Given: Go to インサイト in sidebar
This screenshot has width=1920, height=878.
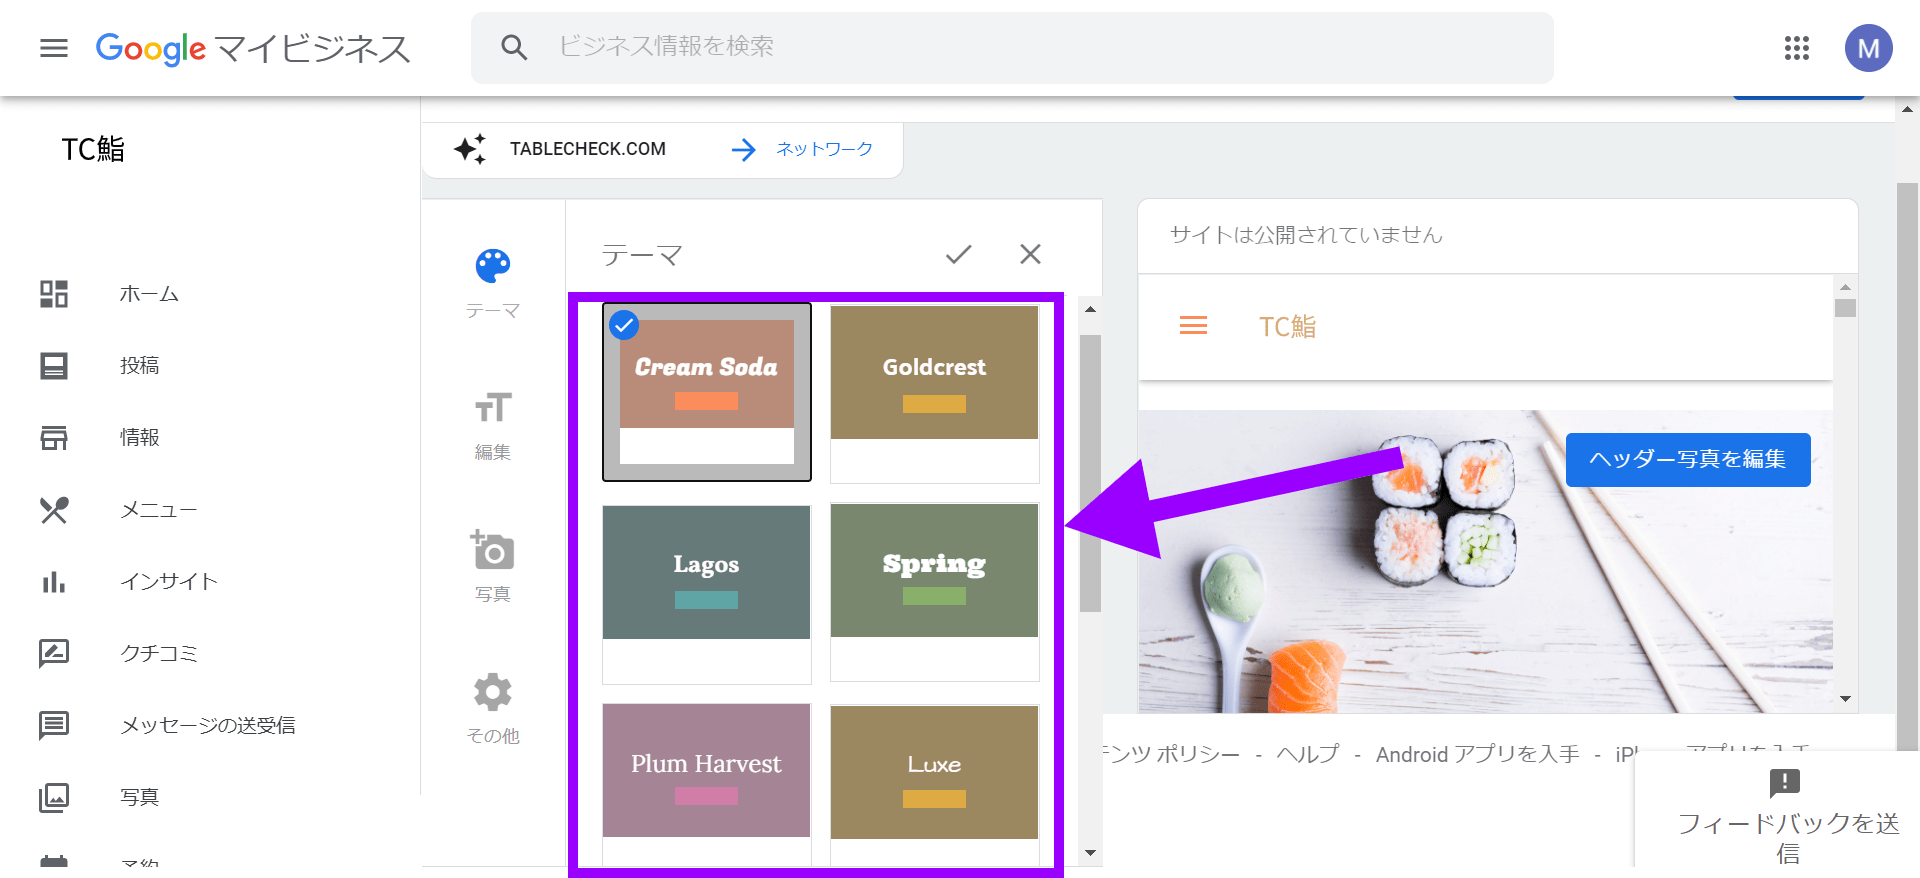Looking at the screenshot, I should tap(168, 581).
